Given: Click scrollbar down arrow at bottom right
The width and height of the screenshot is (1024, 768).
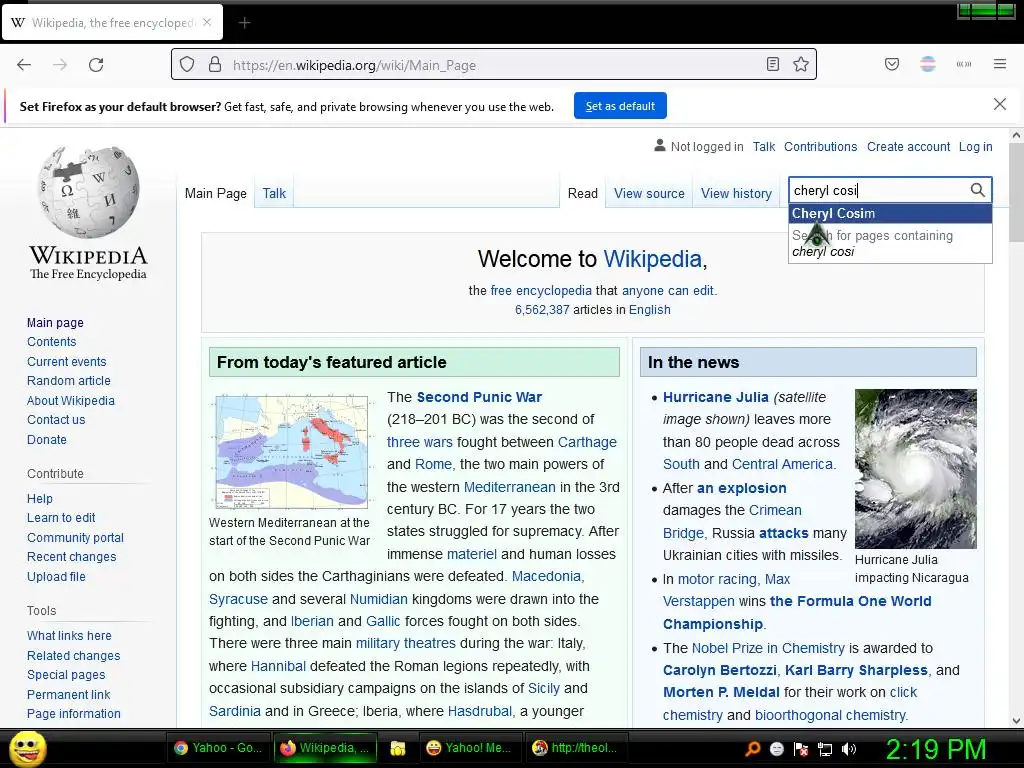Looking at the screenshot, I should coord(1016,720).
